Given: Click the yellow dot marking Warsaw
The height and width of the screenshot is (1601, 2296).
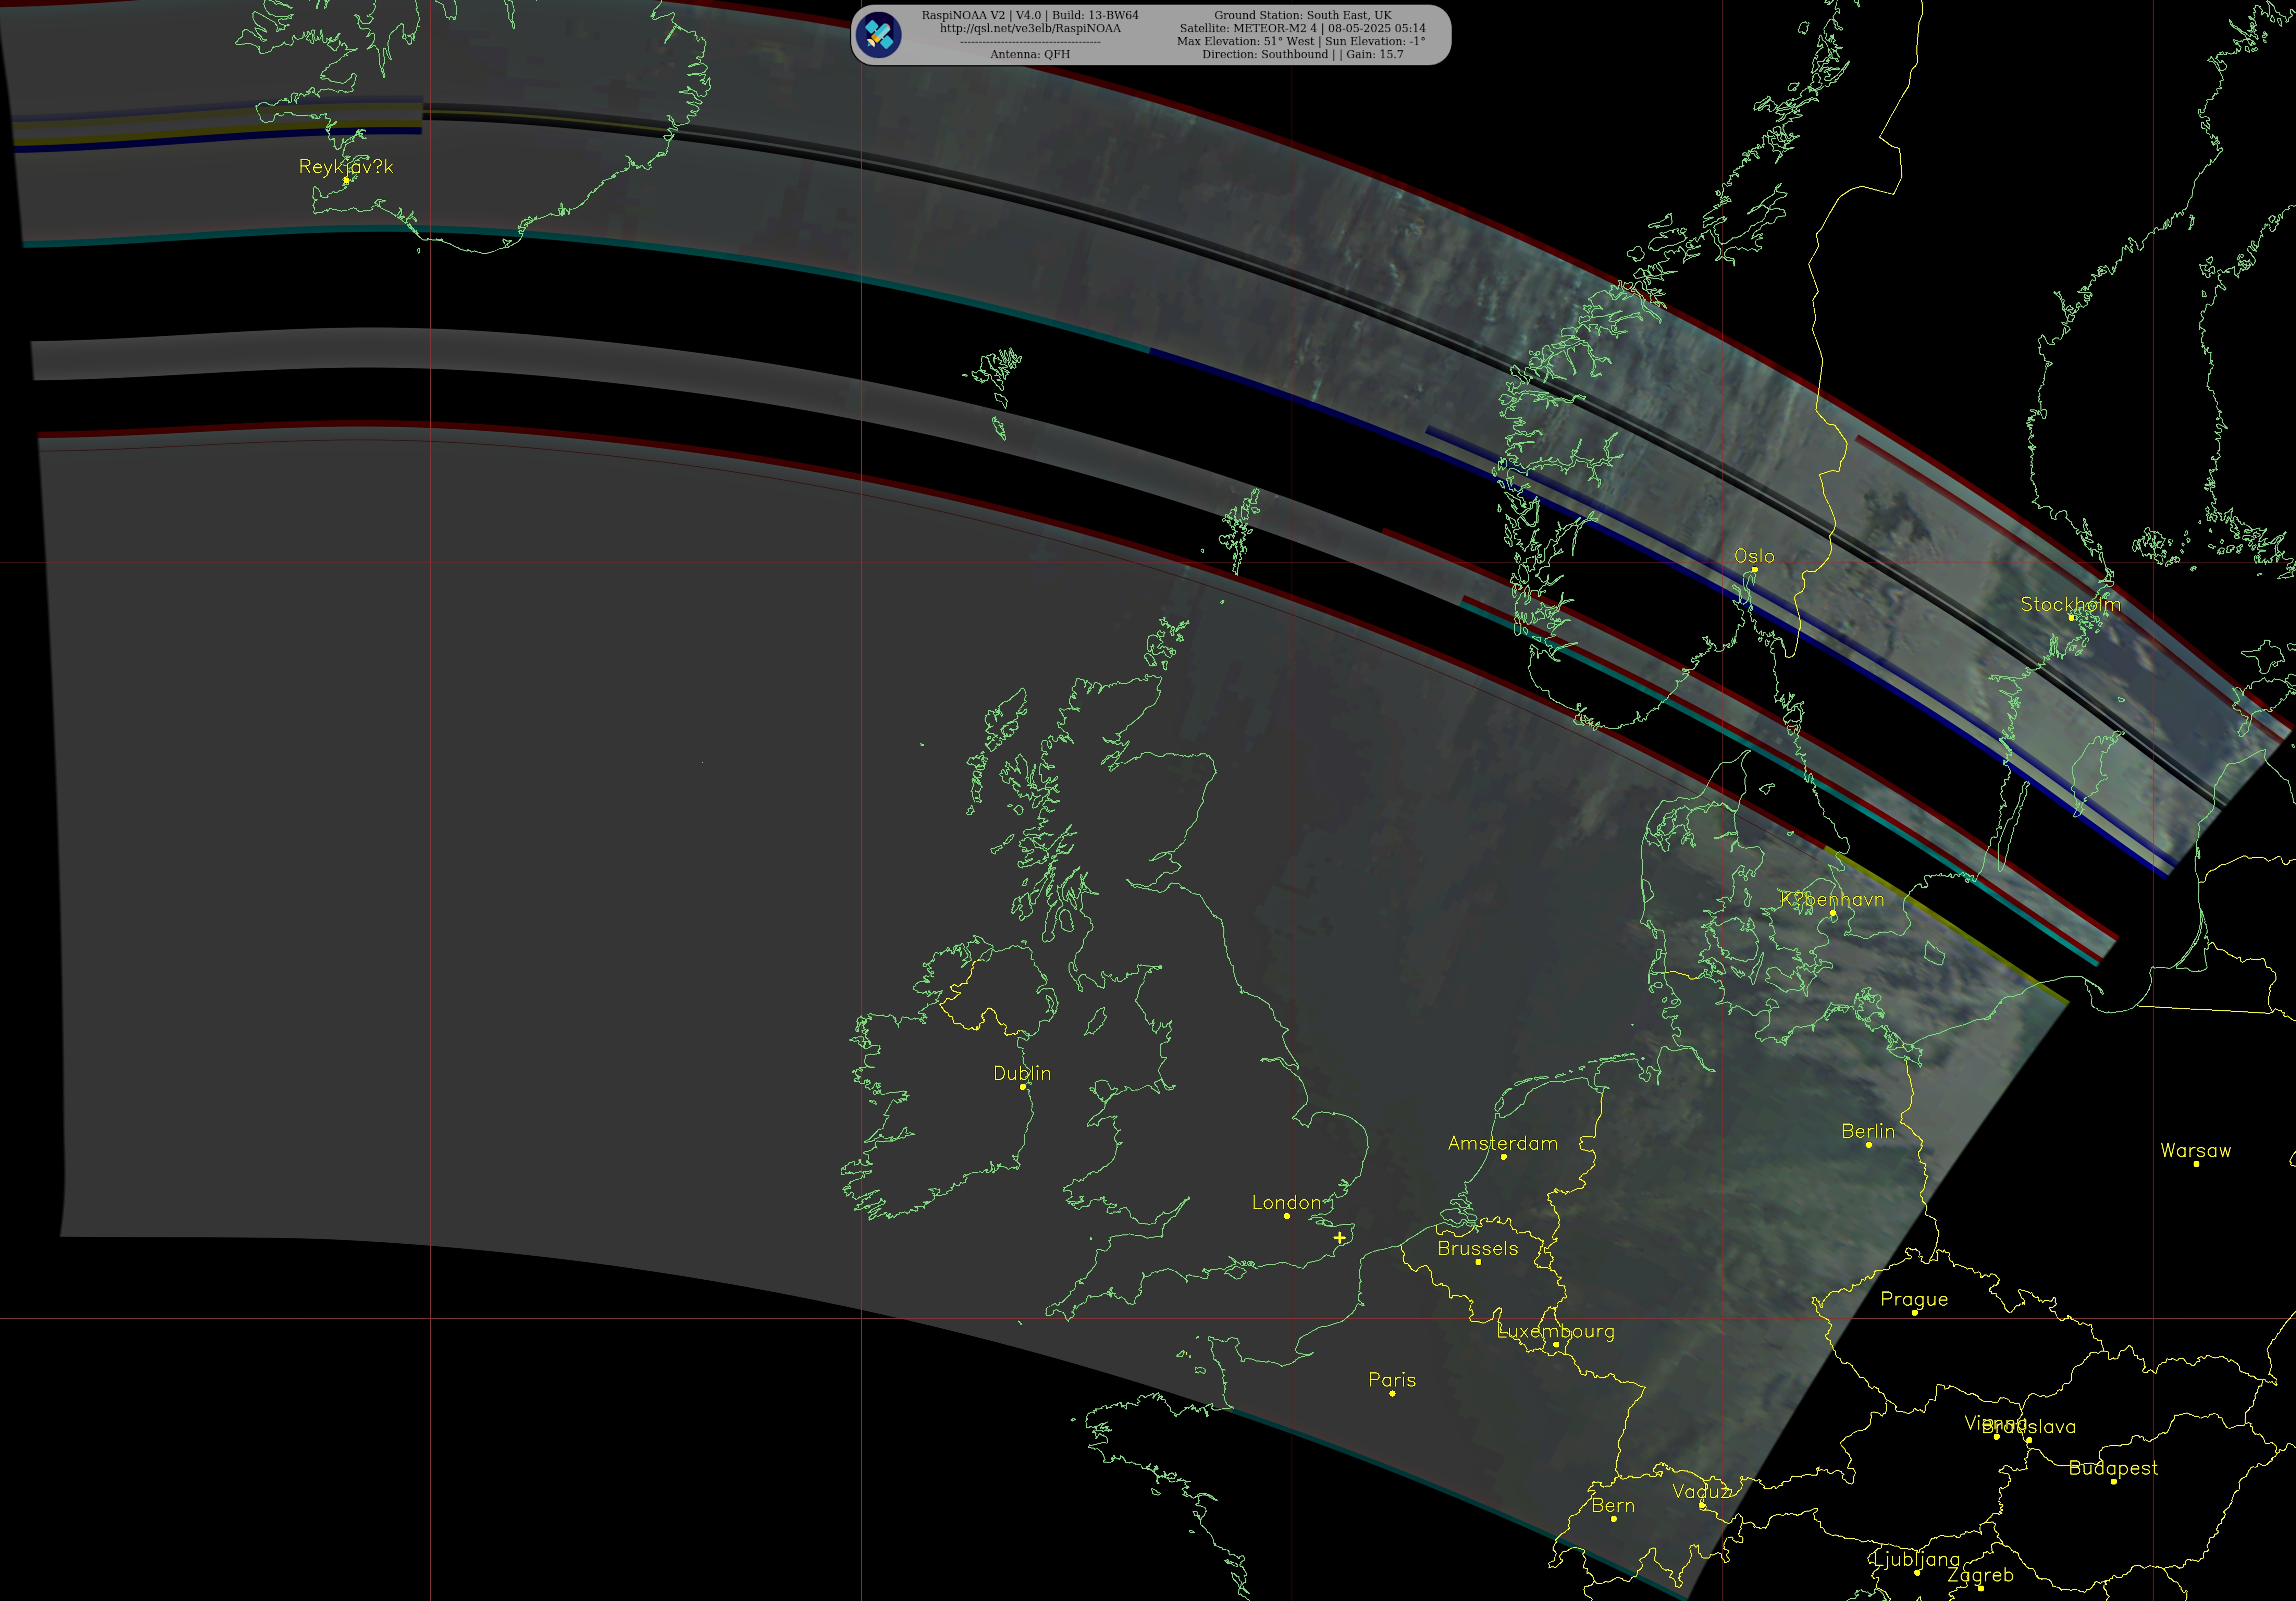Looking at the screenshot, I should pos(2196,1164).
